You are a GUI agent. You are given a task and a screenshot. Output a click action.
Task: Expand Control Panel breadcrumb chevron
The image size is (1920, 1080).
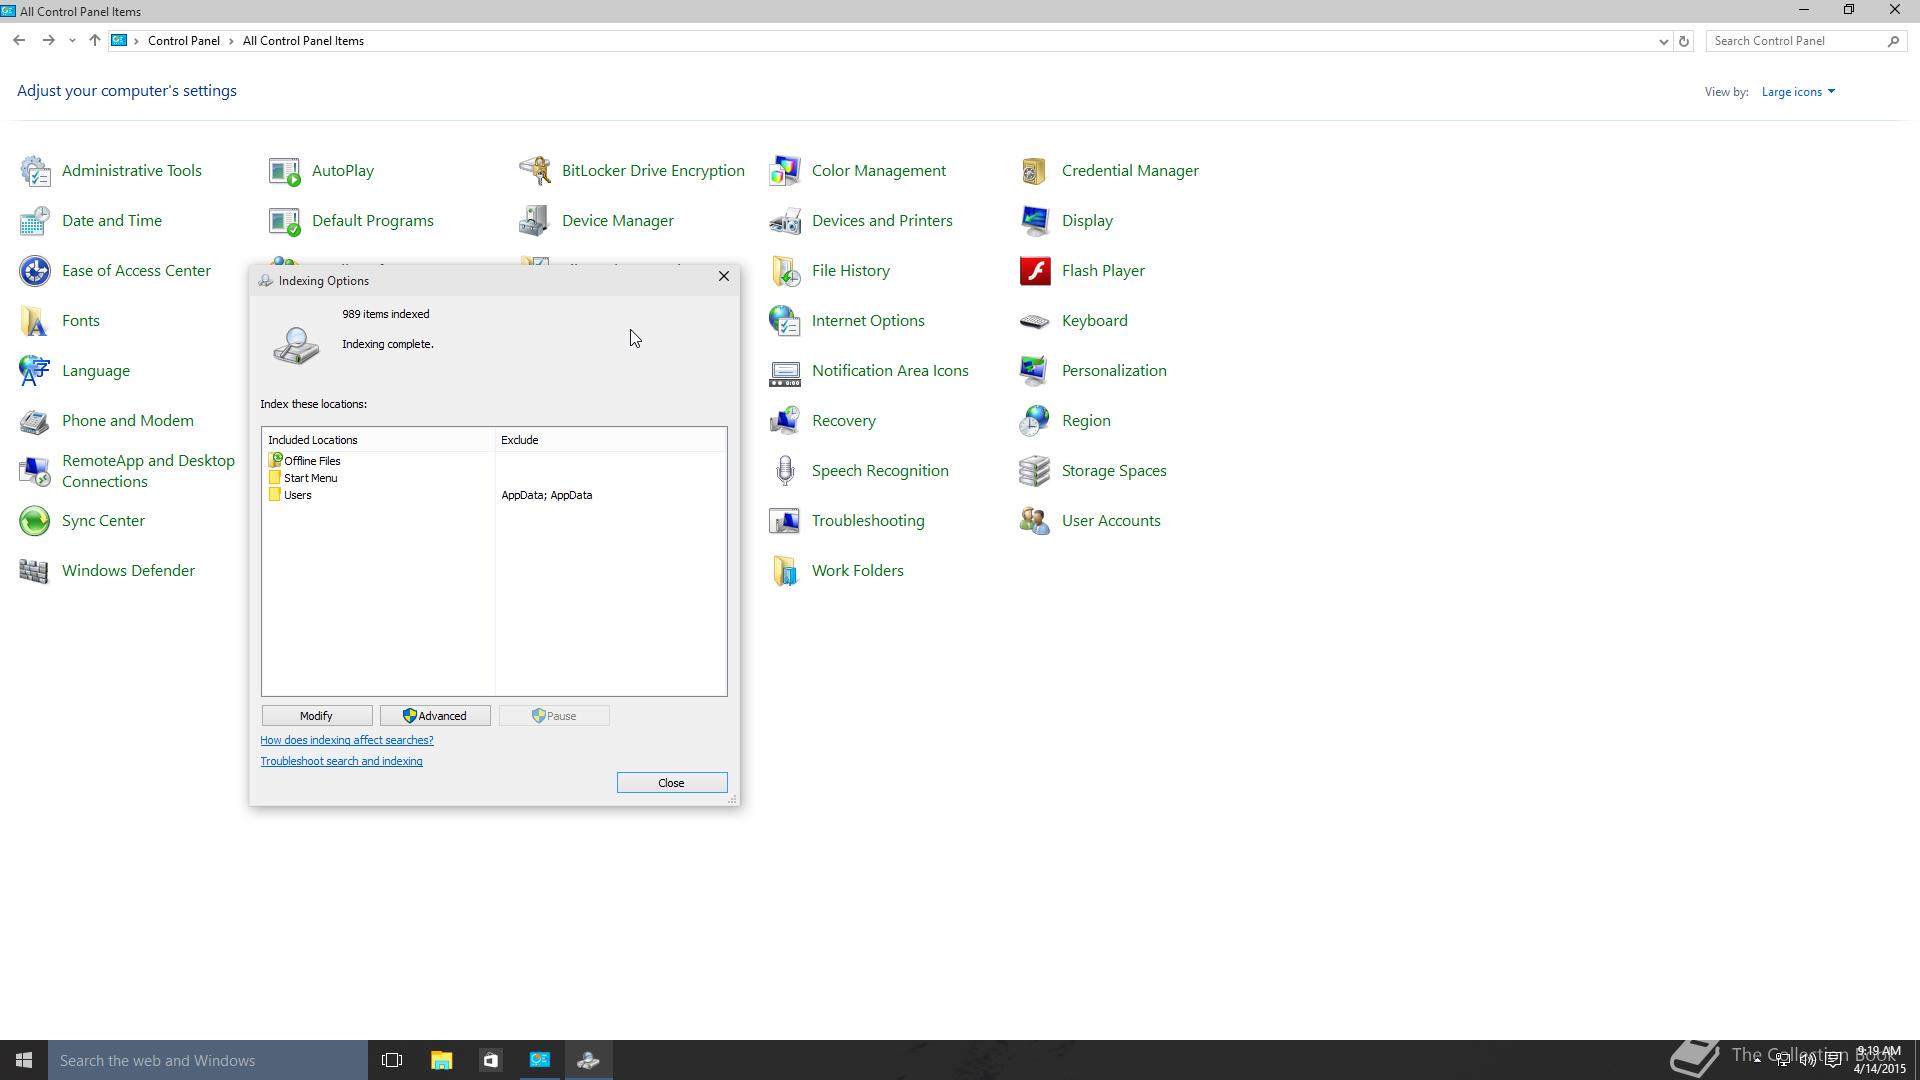[231, 41]
